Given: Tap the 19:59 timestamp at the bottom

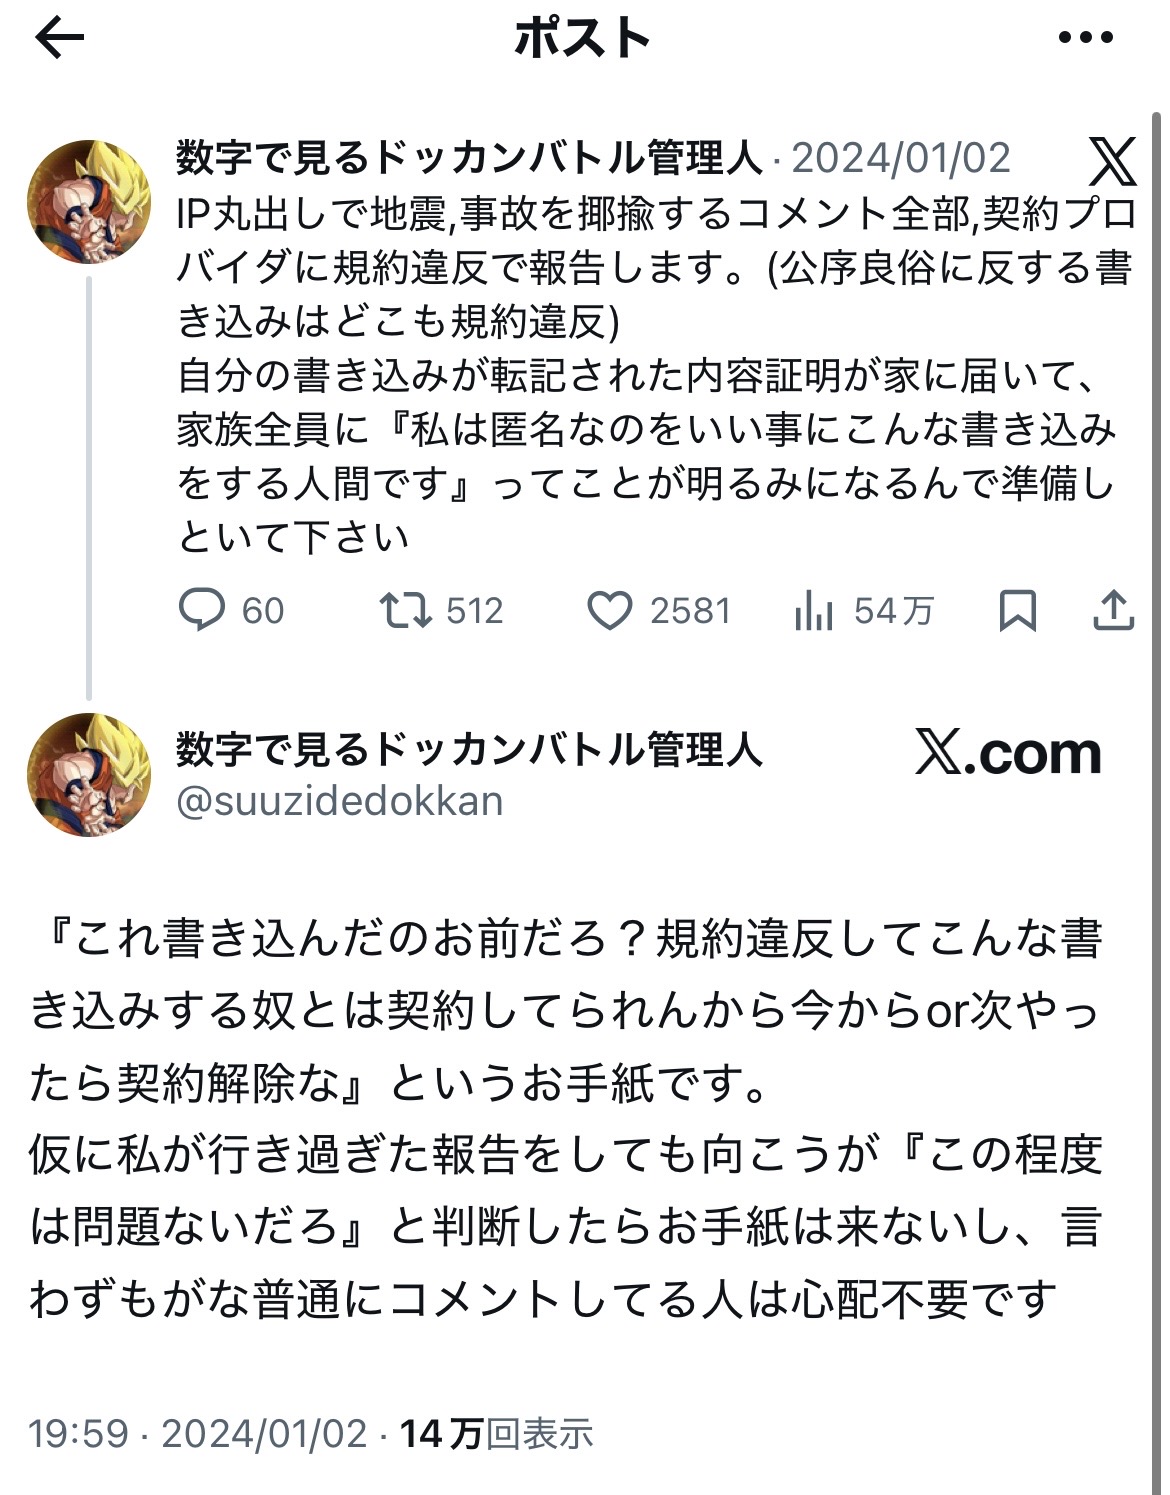Looking at the screenshot, I should coord(78,1433).
